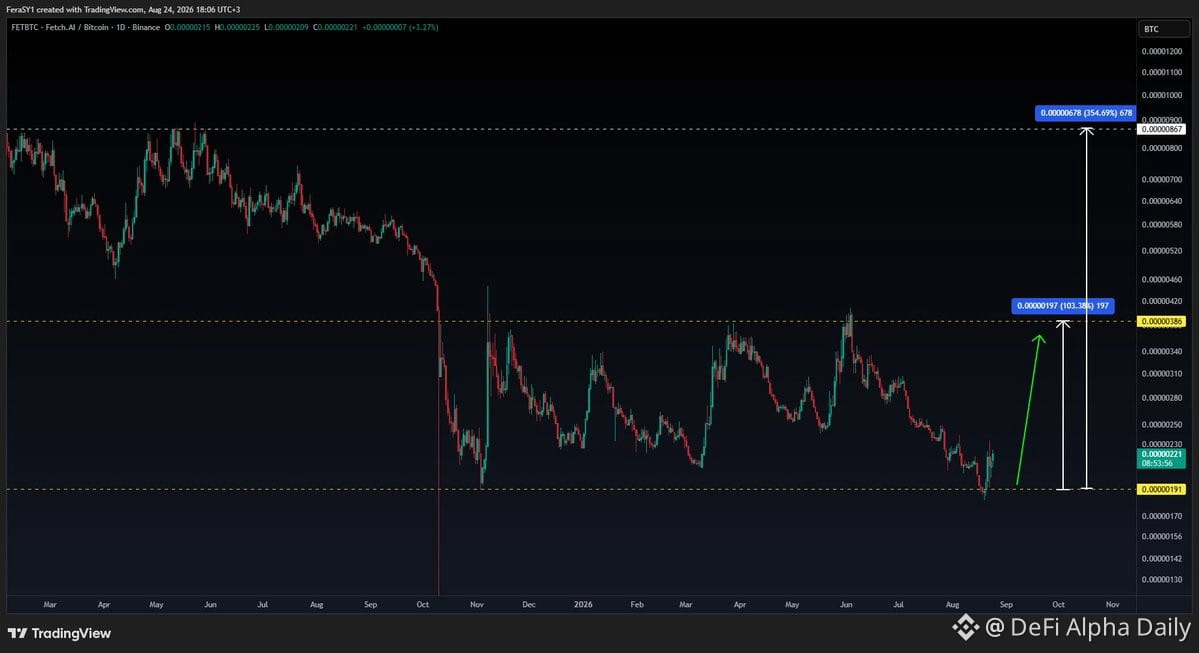Image resolution: width=1199 pixels, height=653 pixels.
Task: Click the 0.00000280 price axis tick
Action: [1162, 398]
